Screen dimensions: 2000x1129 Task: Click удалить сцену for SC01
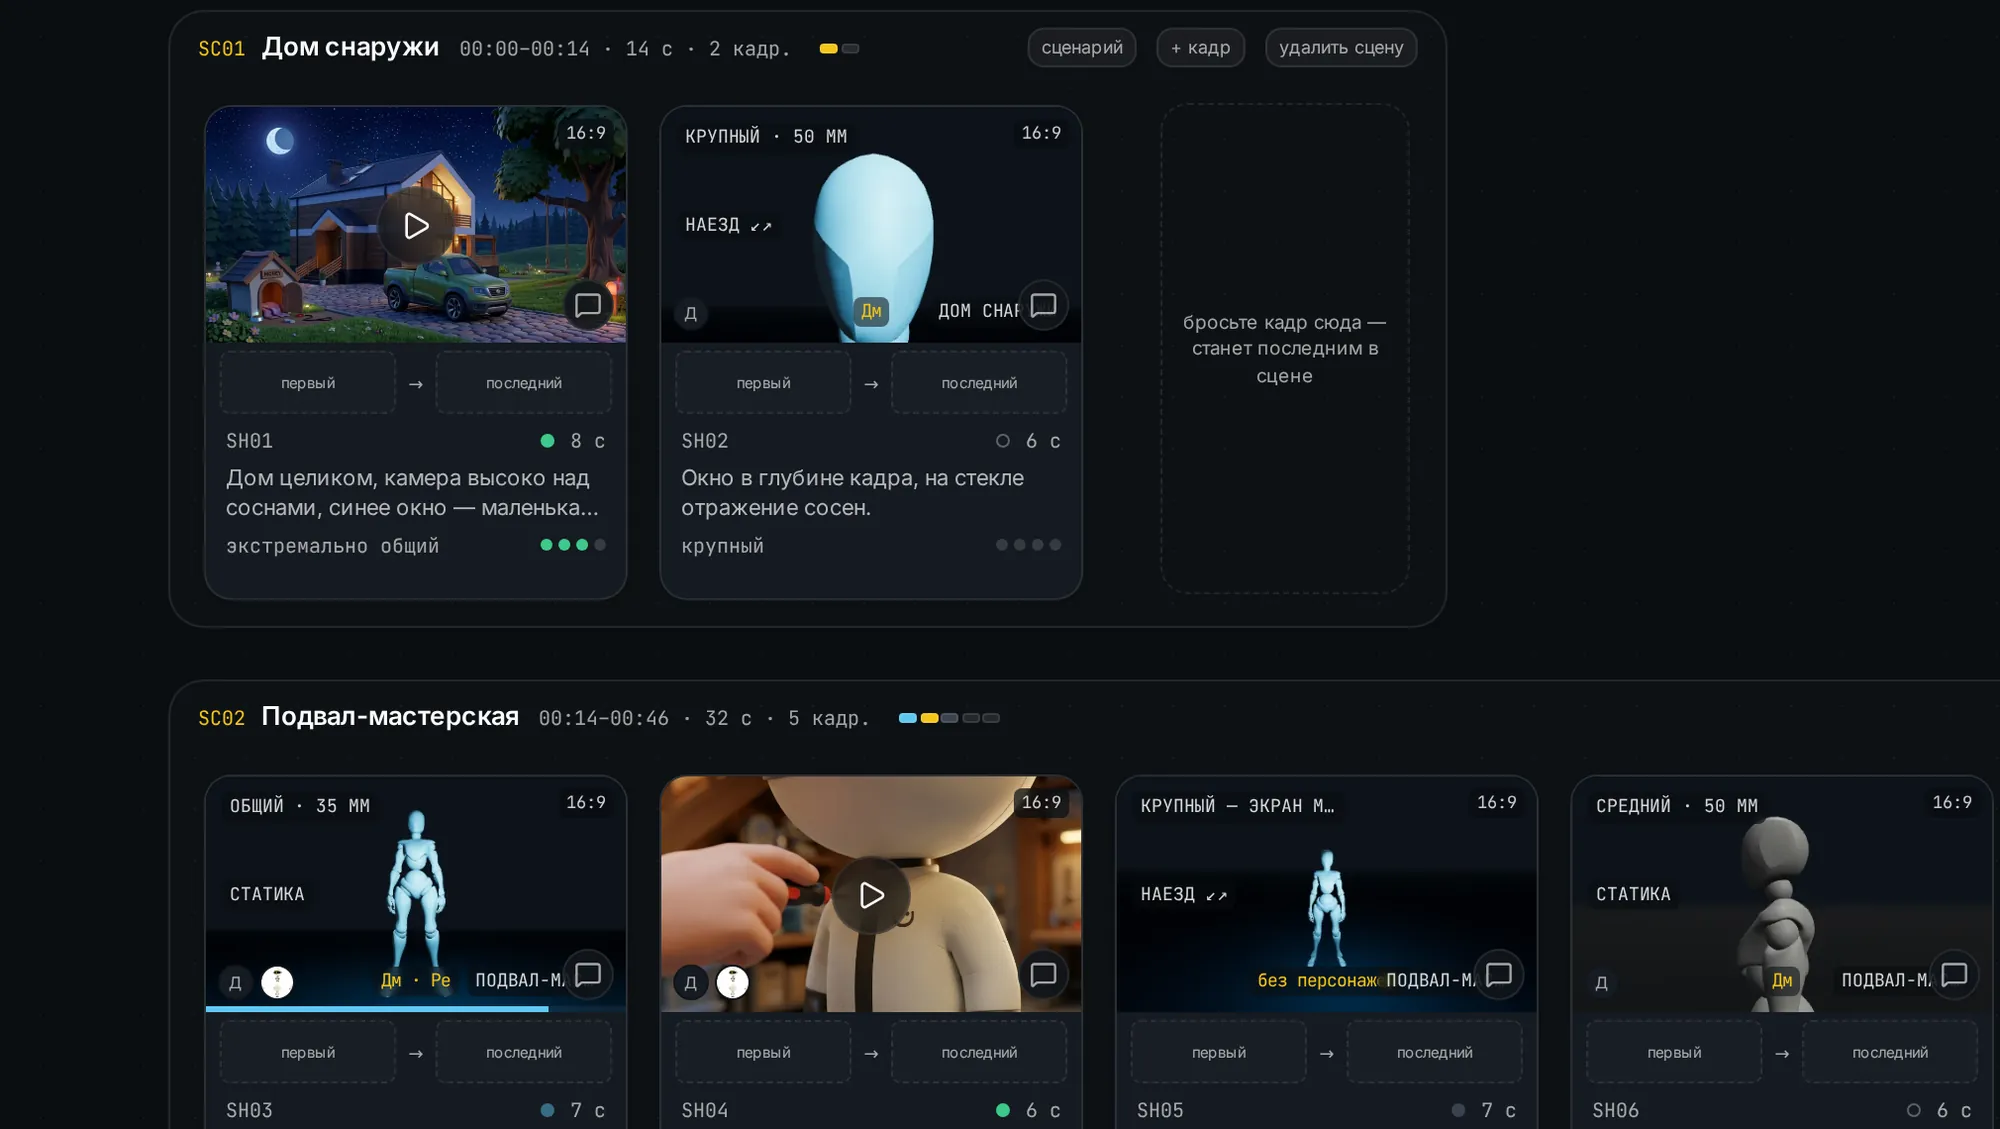point(1341,48)
